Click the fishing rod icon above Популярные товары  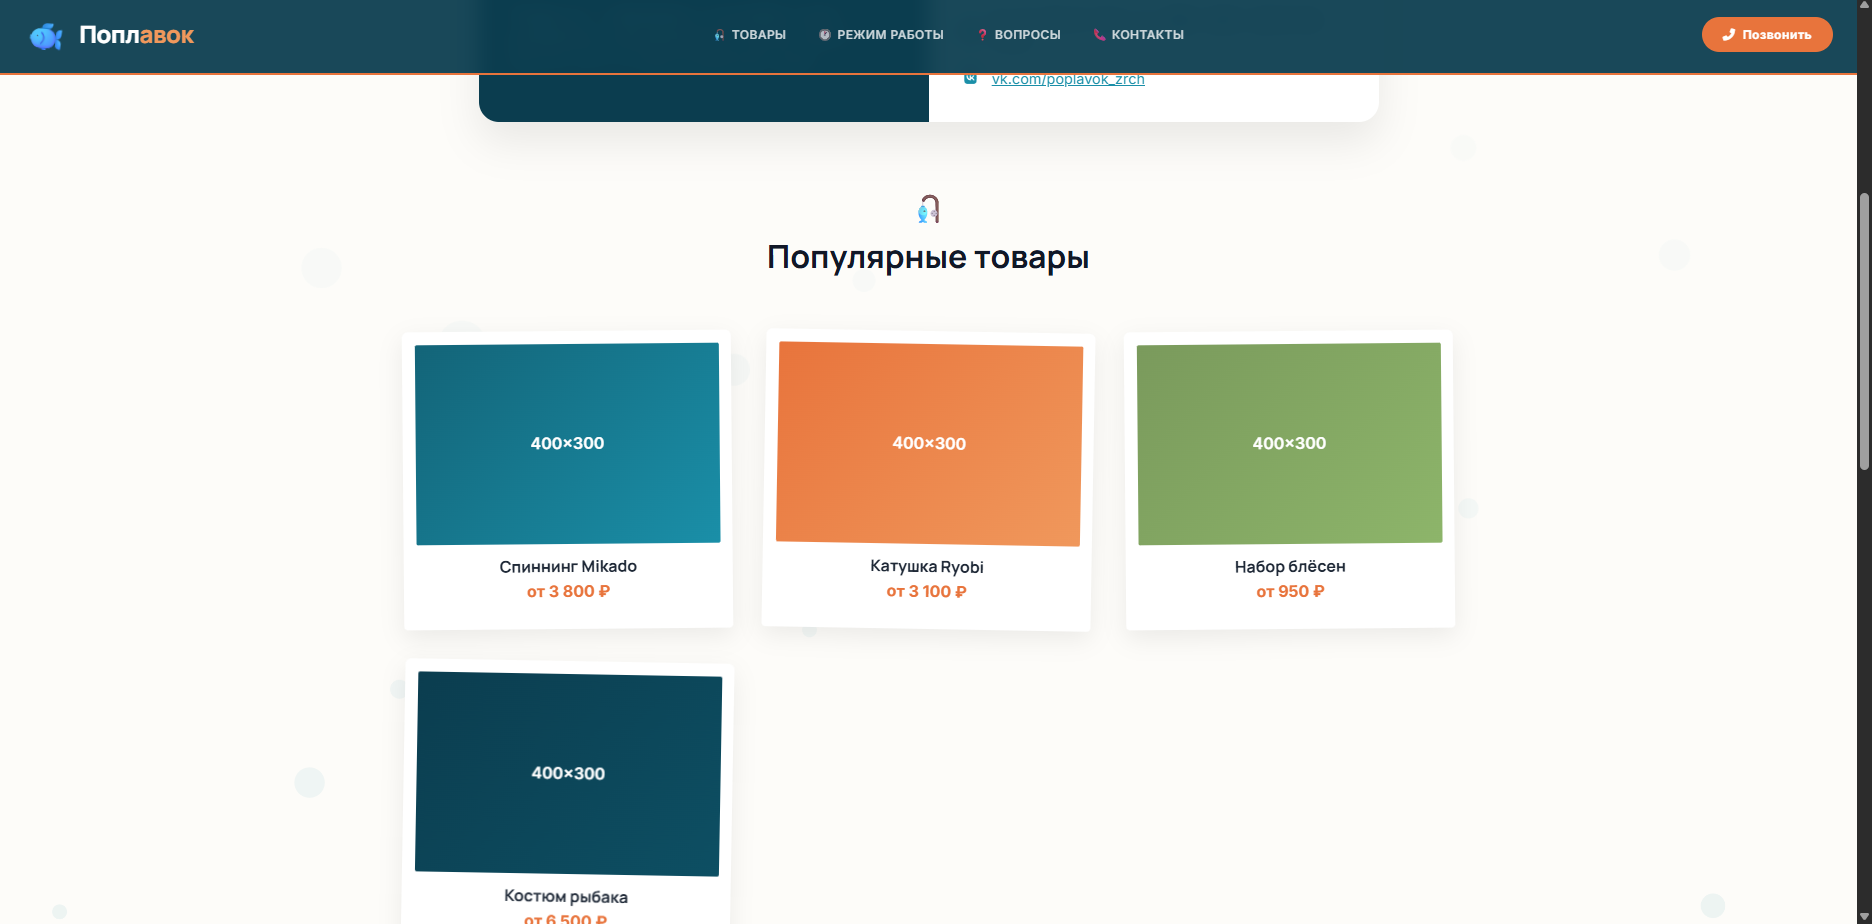(x=929, y=209)
